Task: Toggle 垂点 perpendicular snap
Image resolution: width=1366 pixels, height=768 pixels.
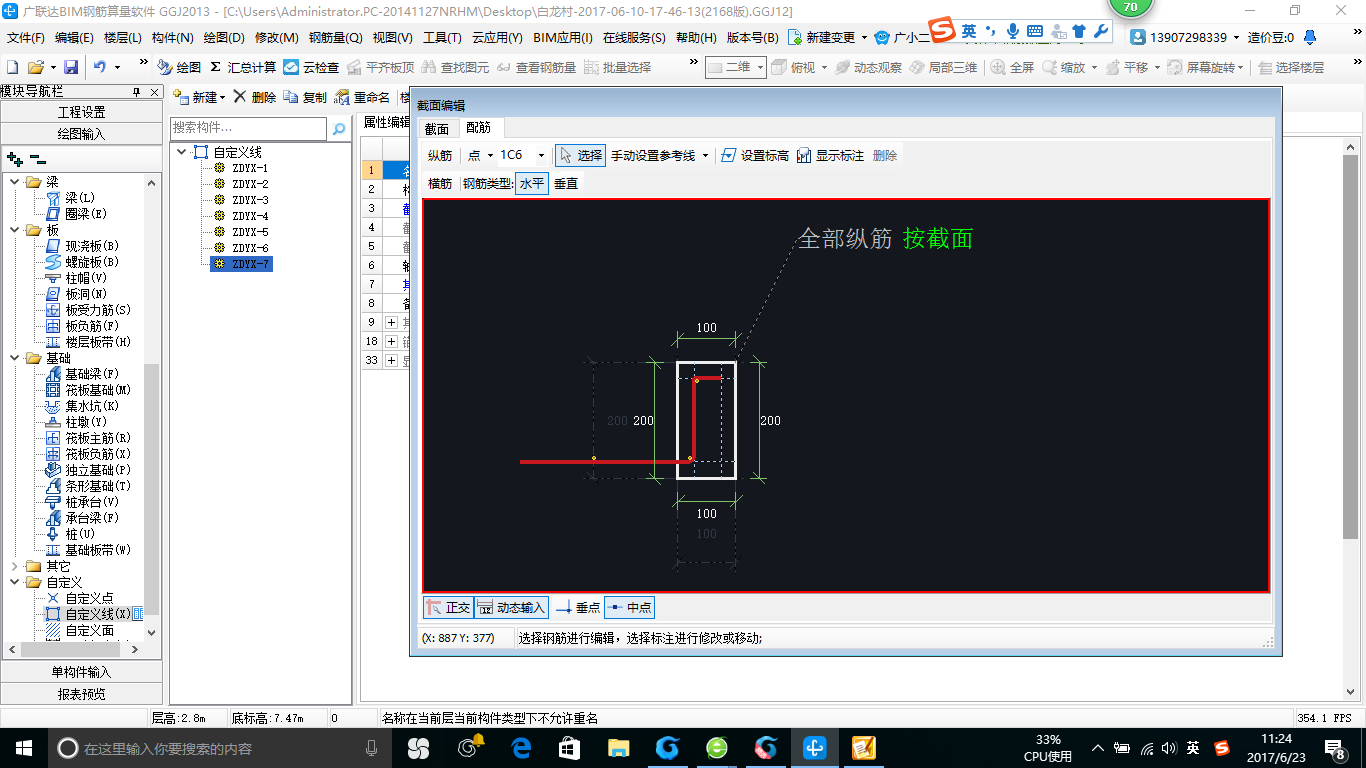Action: (578, 607)
